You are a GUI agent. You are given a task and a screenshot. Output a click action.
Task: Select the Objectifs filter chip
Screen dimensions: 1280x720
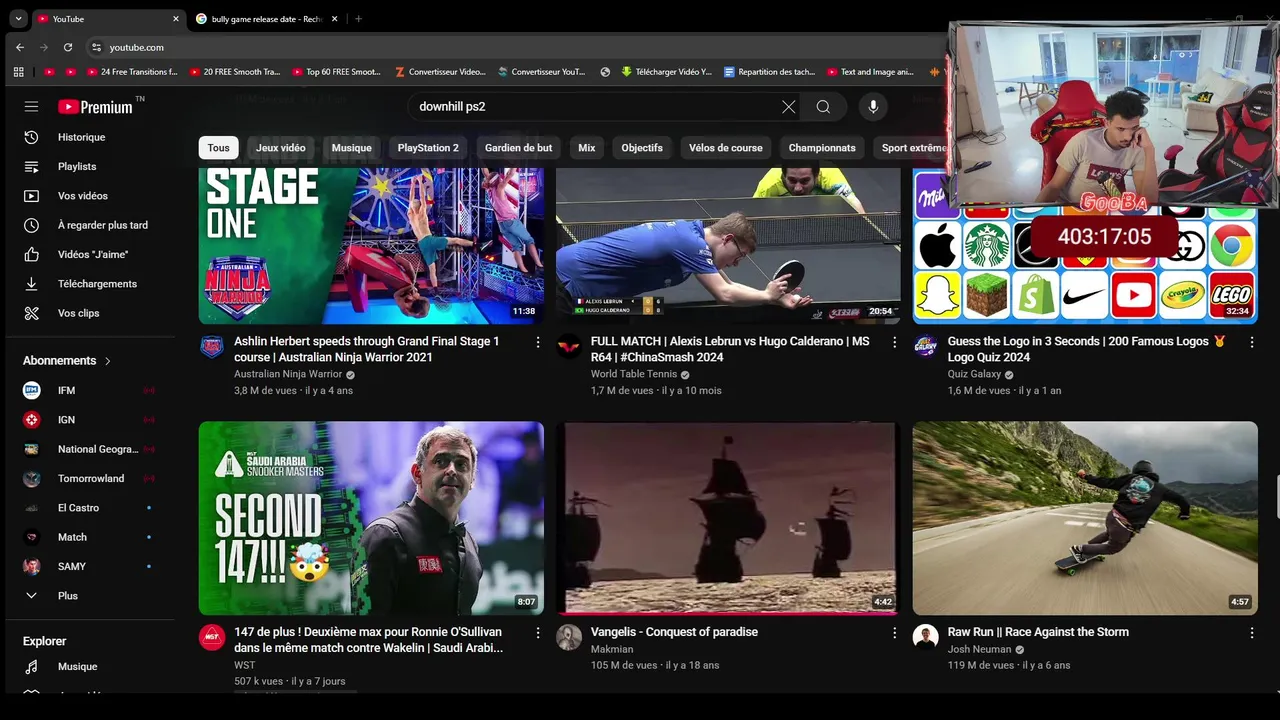pyautogui.click(x=642, y=148)
